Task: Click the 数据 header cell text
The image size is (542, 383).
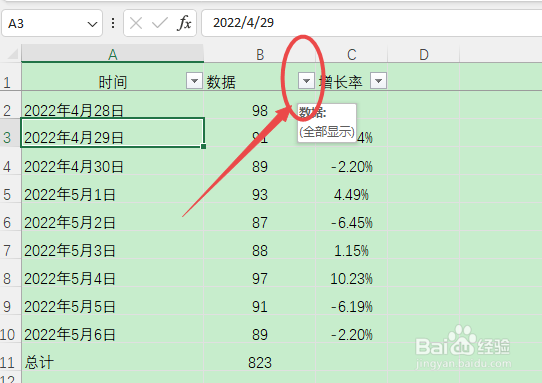Action: tap(221, 82)
